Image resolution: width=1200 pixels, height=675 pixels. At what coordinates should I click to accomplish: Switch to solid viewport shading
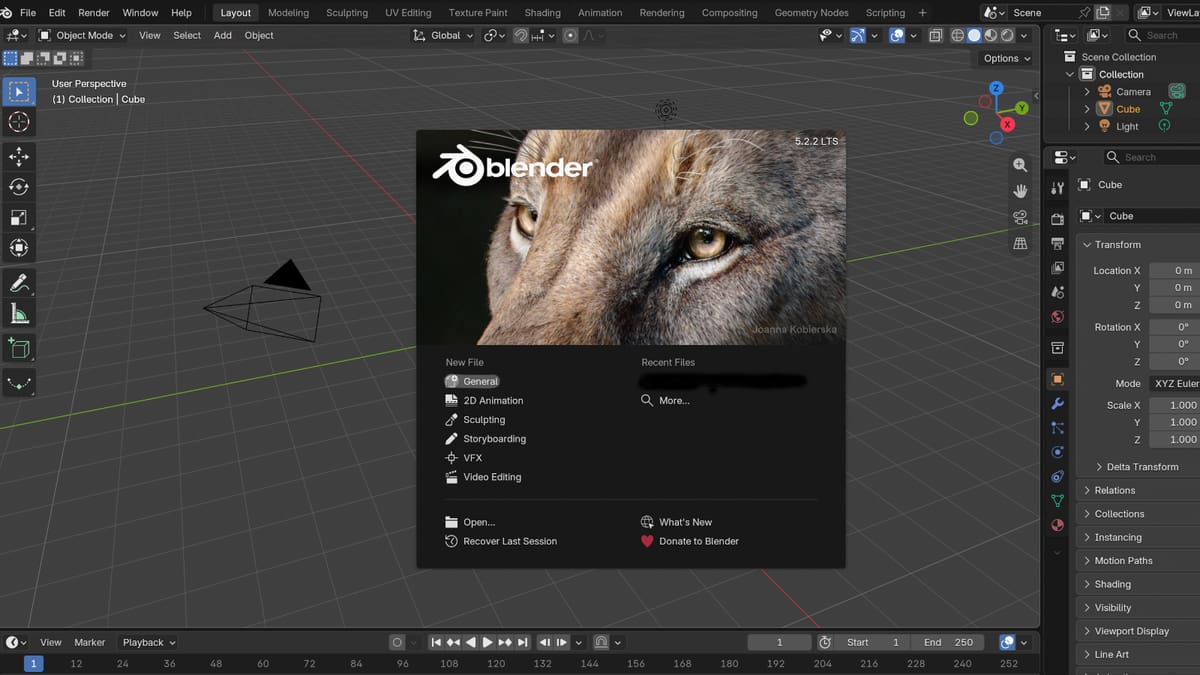974,35
